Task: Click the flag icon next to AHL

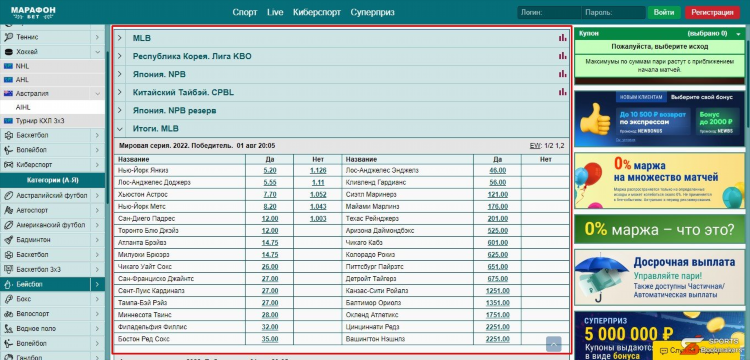Action: (8, 79)
